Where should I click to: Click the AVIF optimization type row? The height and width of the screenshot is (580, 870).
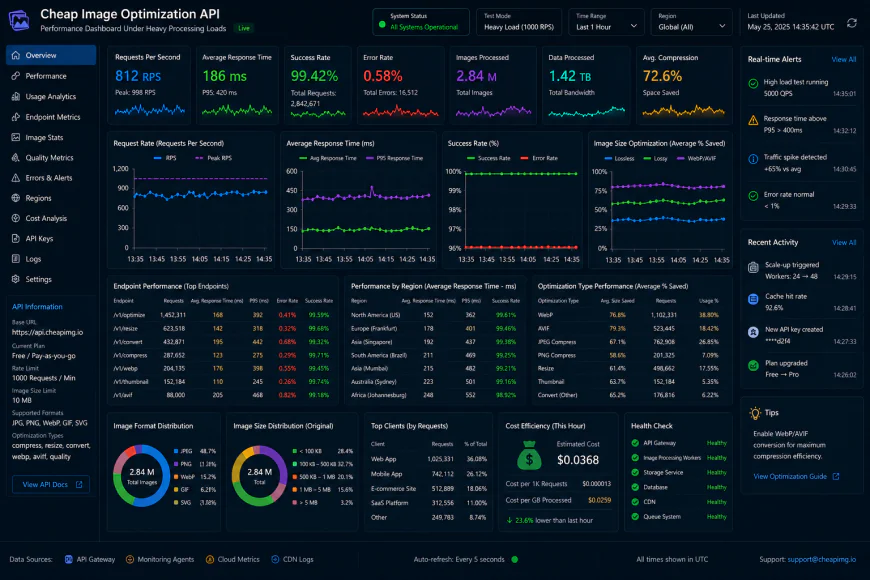coord(629,329)
